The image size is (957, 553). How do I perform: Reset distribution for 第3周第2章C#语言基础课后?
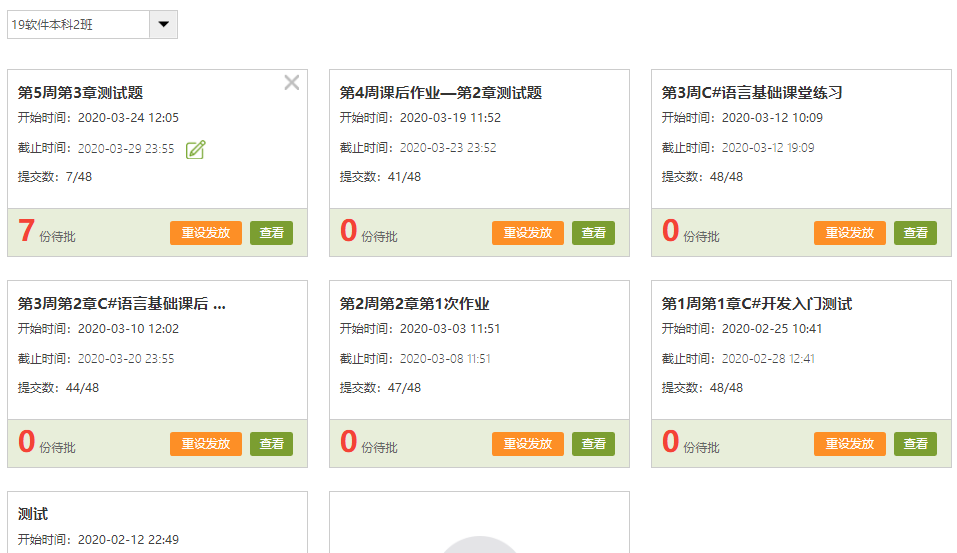[206, 444]
